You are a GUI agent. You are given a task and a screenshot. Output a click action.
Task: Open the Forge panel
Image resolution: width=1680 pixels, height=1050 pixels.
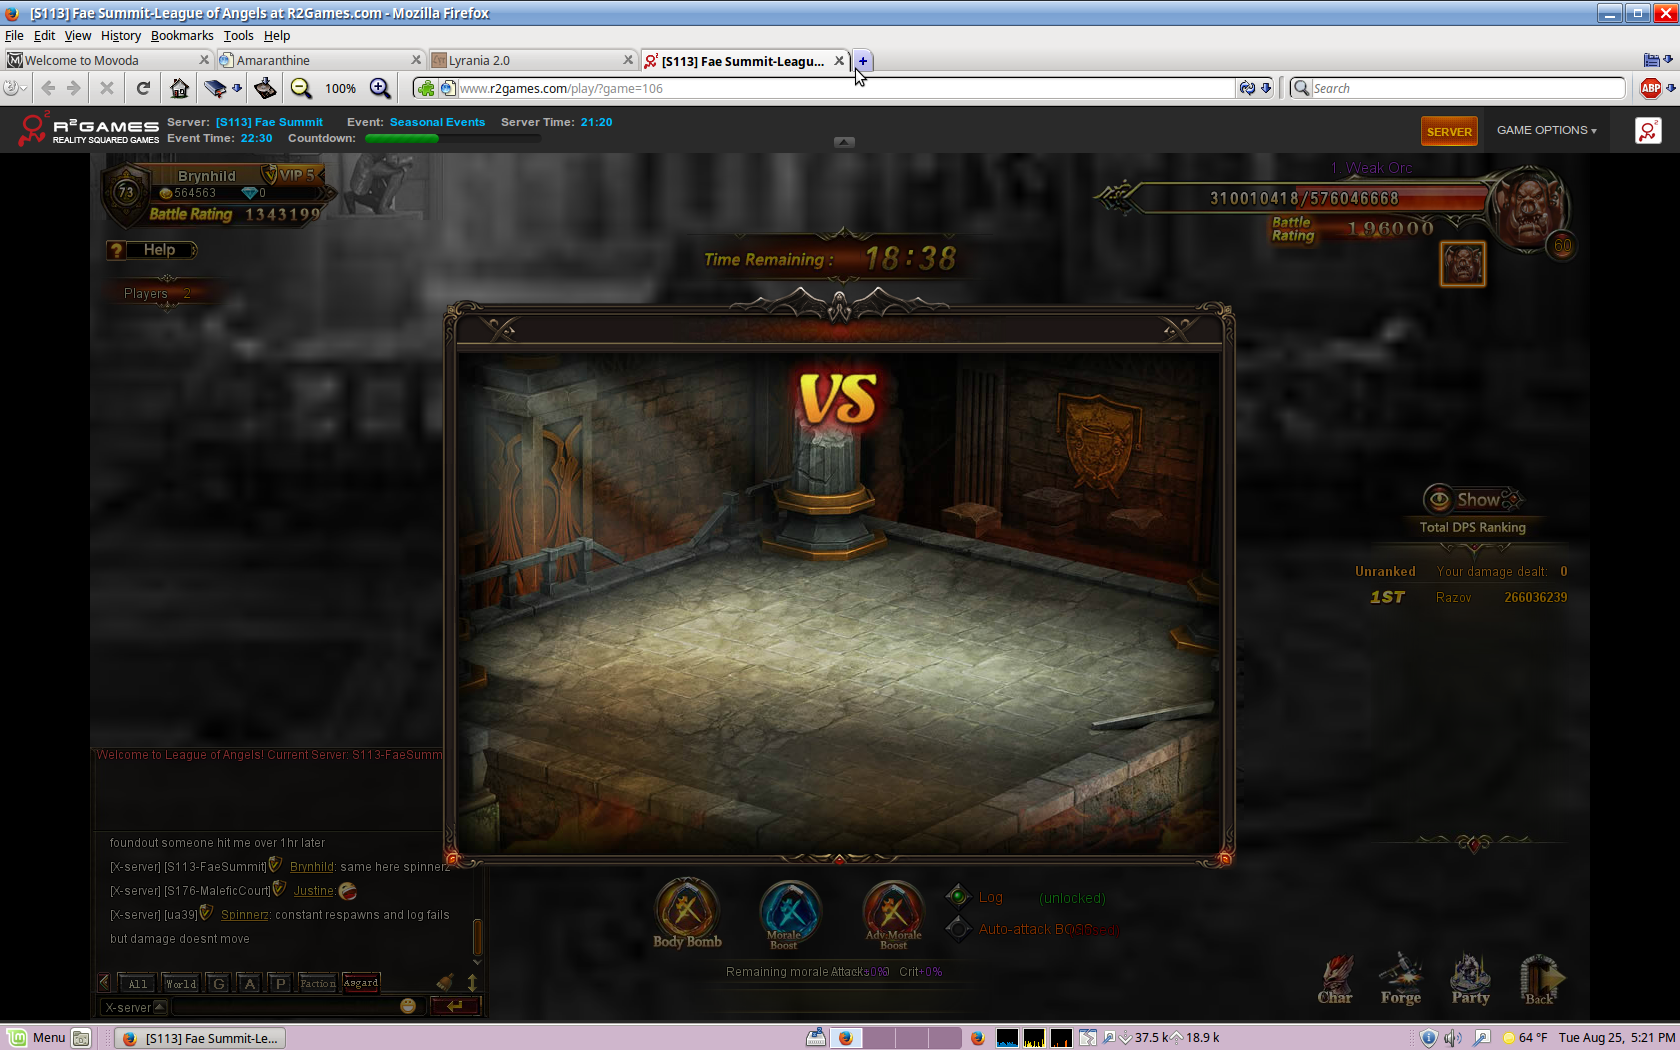[x=1400, y=979]
